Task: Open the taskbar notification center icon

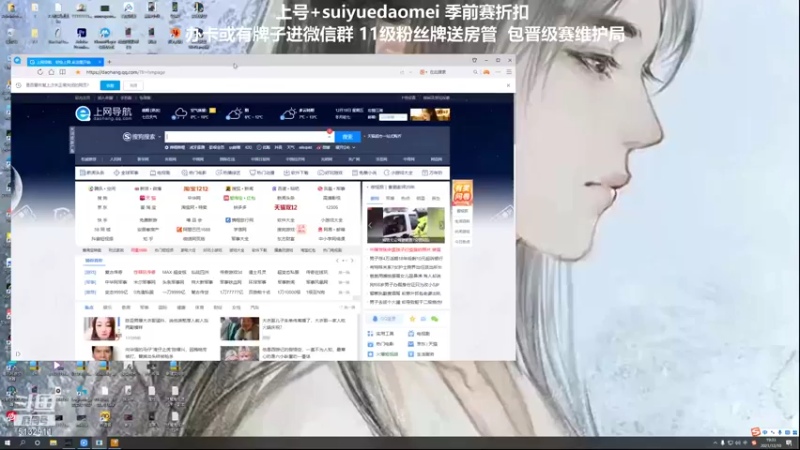Action: [789, 443]
